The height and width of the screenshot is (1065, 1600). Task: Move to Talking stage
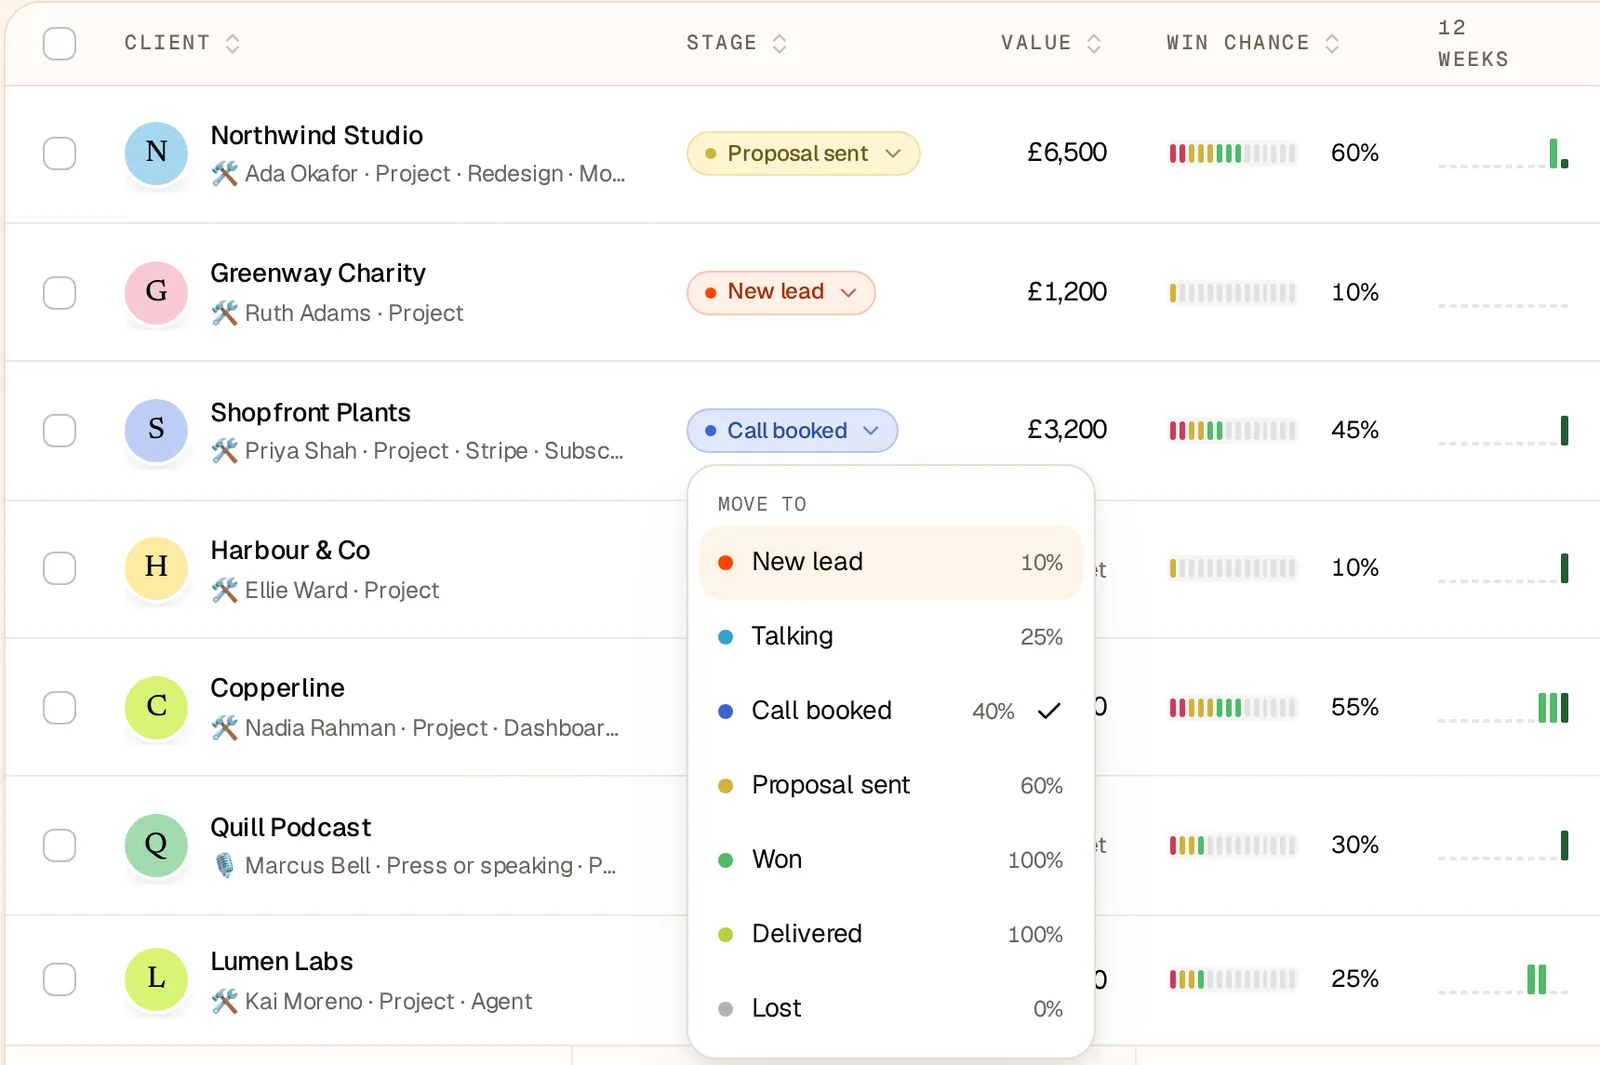pos(891,637)
